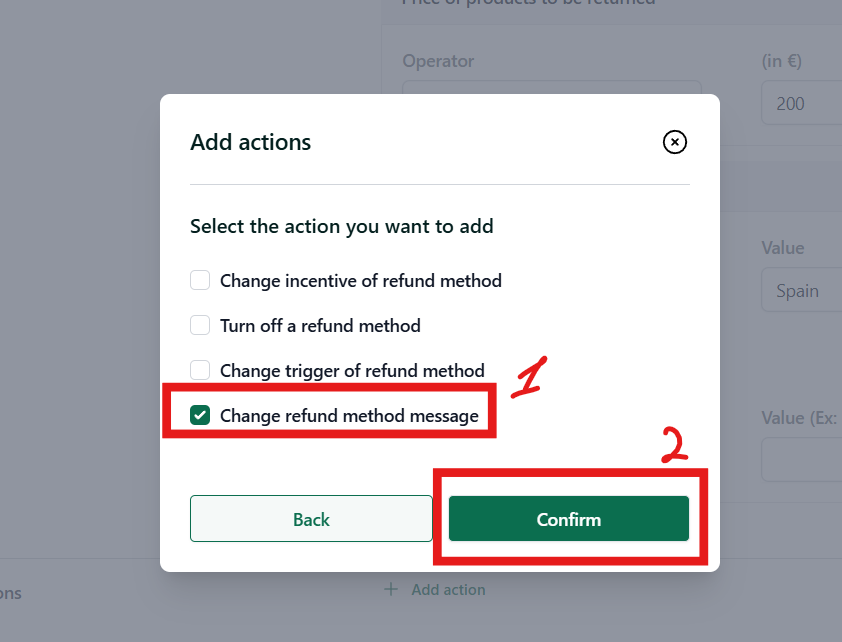Click the 'Select the action you want to add' heading
Screen dimensions: 842x642
(342, 227)
